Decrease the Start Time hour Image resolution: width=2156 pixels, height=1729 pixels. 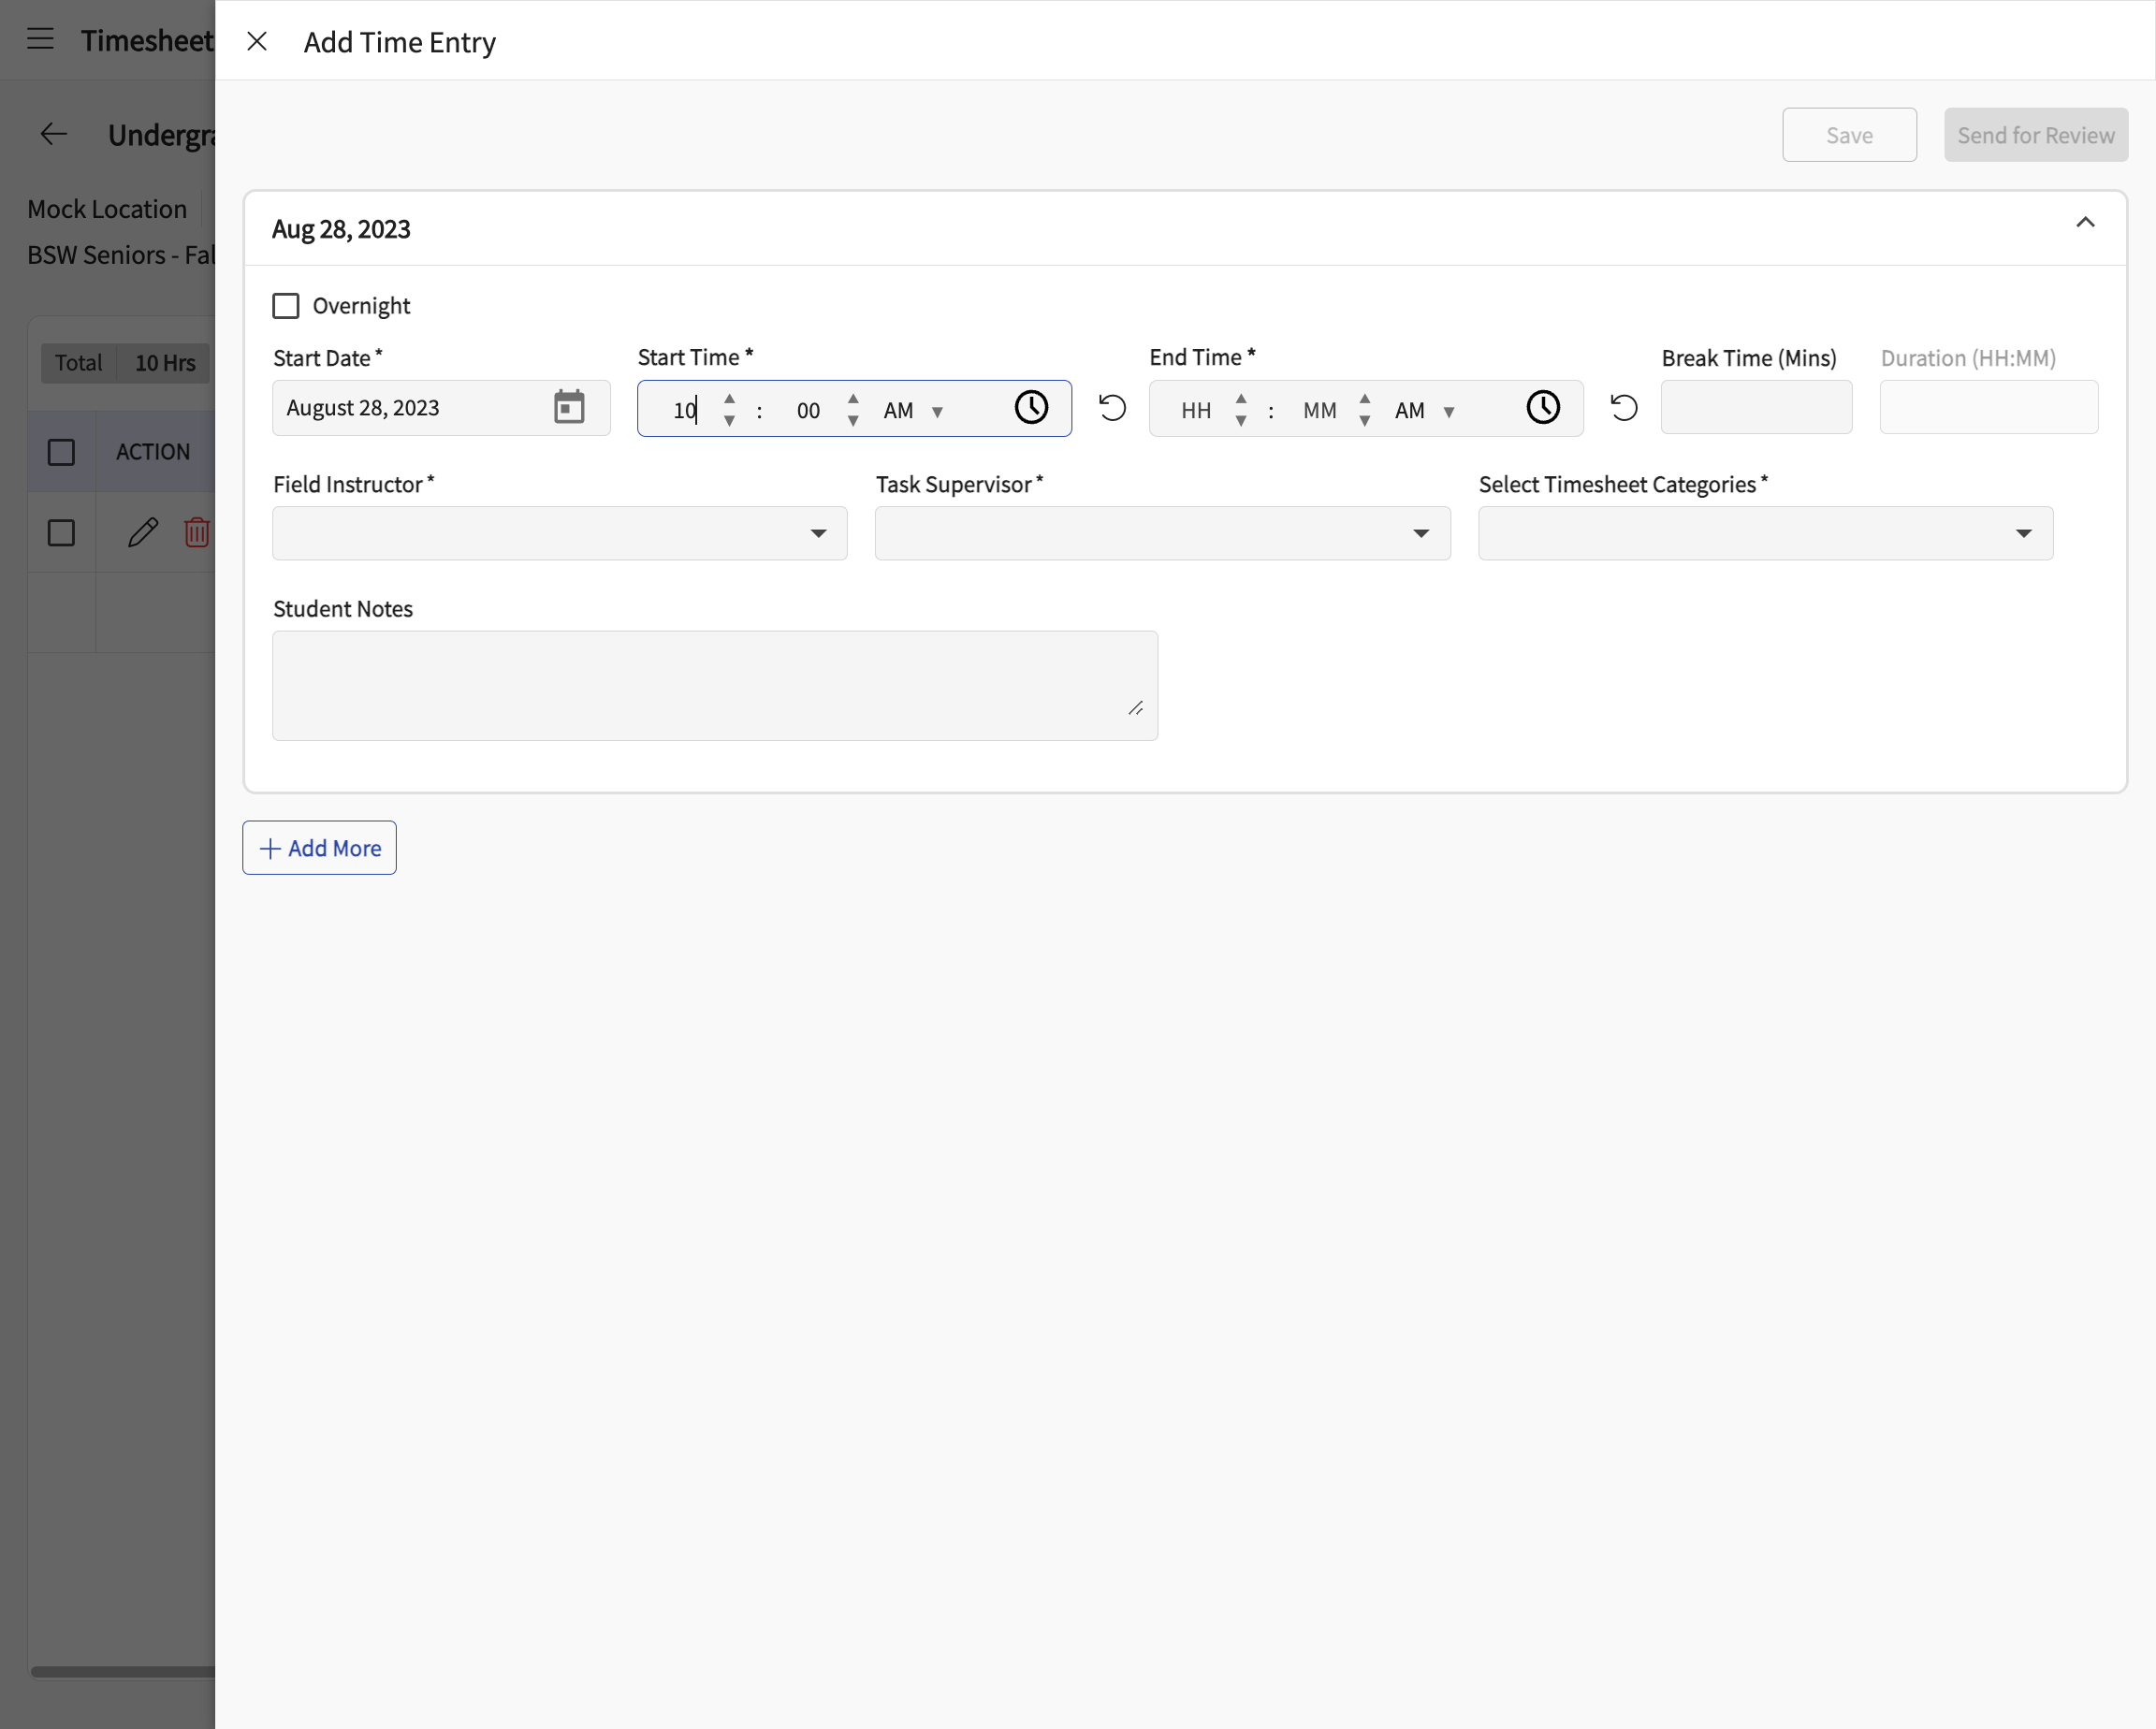click(729, 421)
